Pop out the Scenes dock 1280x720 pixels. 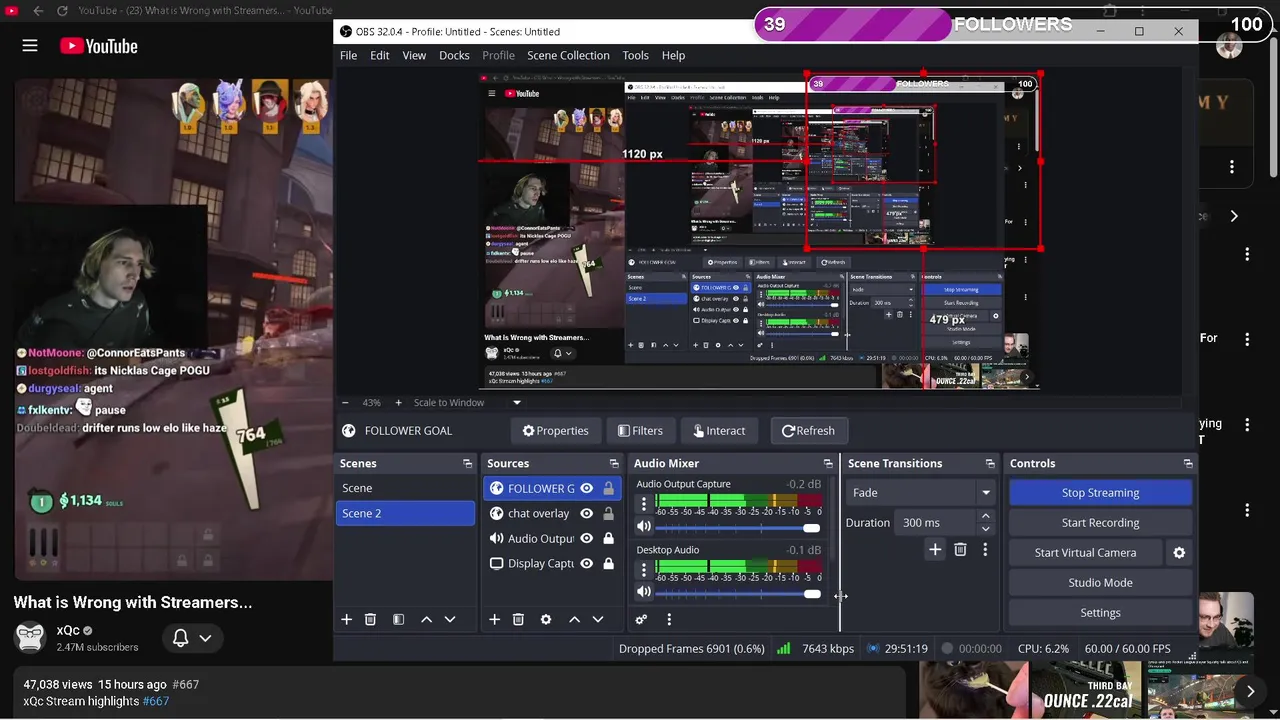pyautogui.click(x=467, y=464)
